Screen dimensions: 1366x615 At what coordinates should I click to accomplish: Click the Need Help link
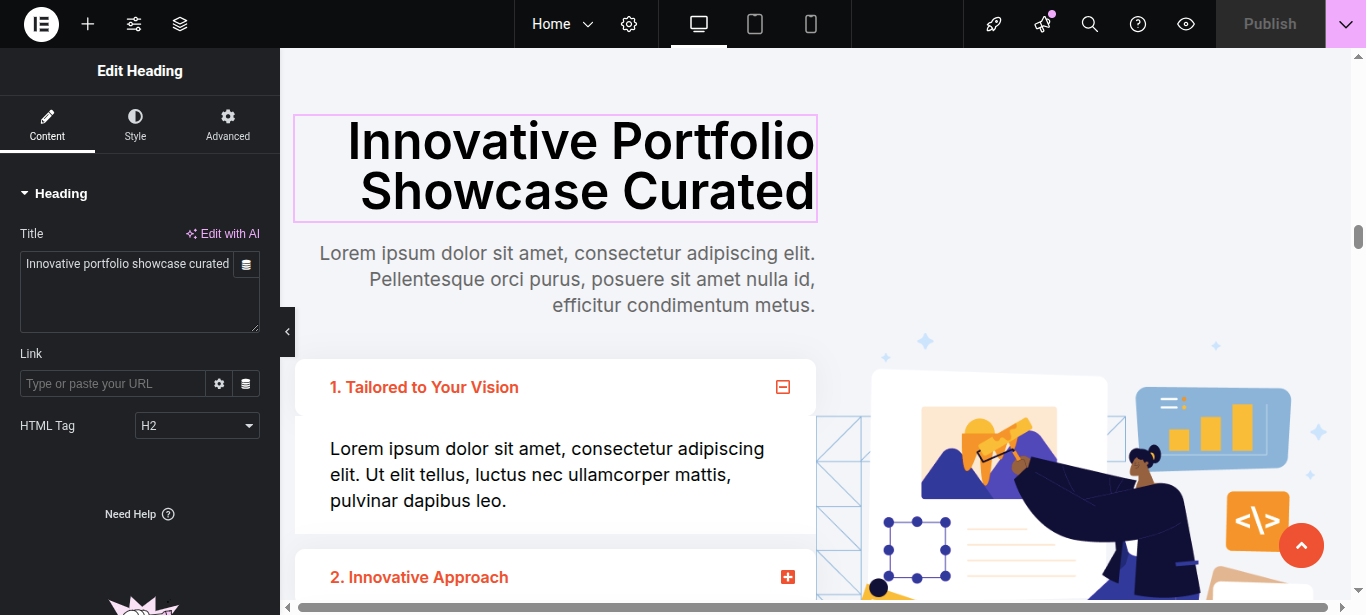tap(139, 514)
